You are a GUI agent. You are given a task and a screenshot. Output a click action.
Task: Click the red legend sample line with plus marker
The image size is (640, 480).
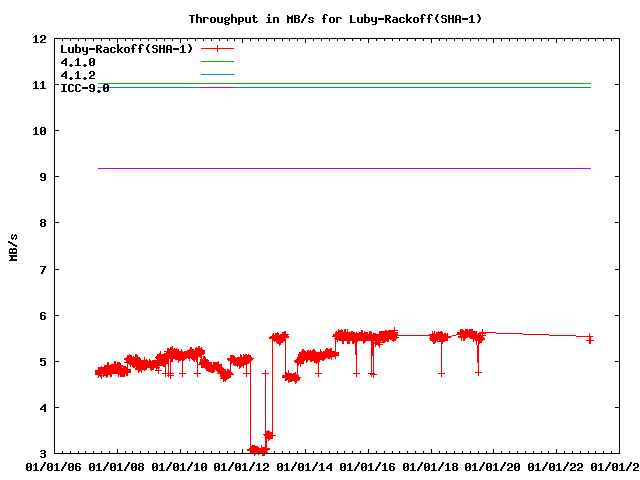[x=217, y=48]
